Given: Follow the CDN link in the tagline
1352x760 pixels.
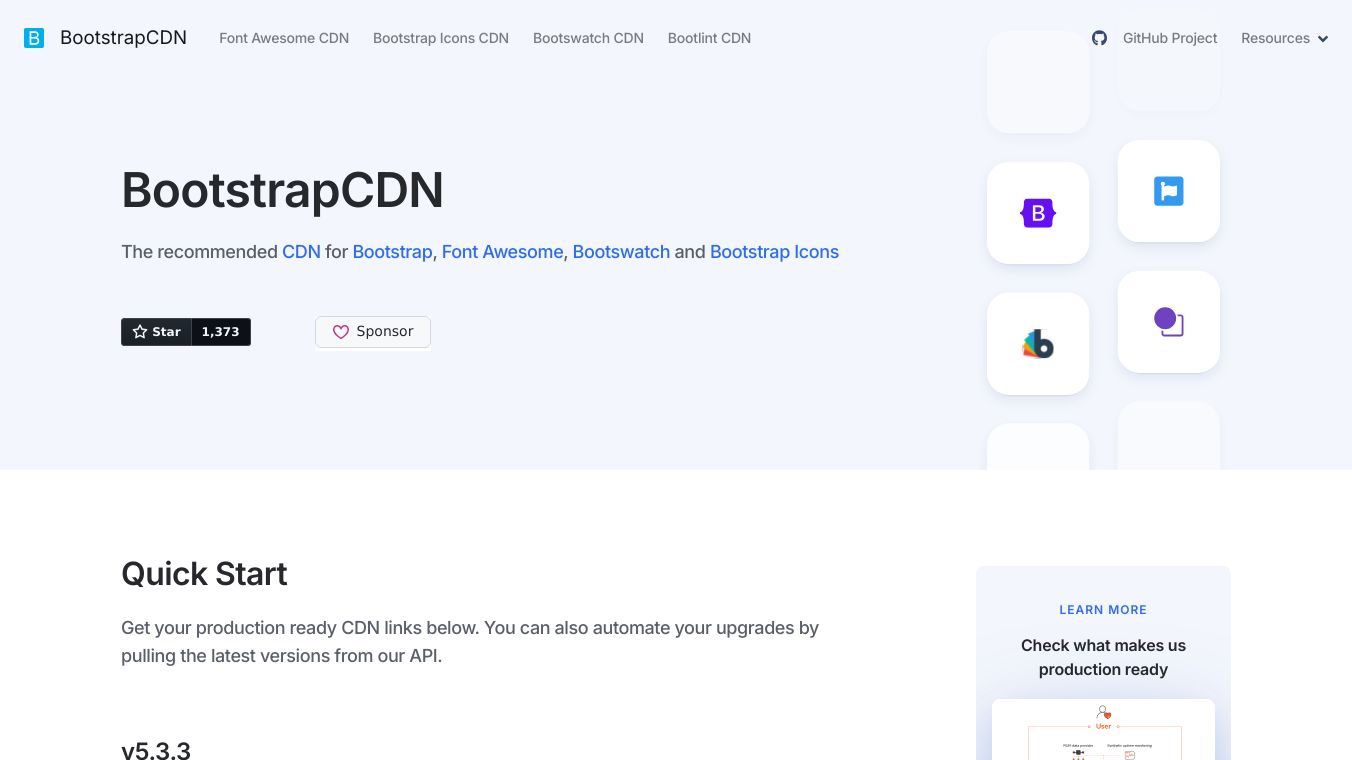Looking at the screenshot, I should 301,252.
